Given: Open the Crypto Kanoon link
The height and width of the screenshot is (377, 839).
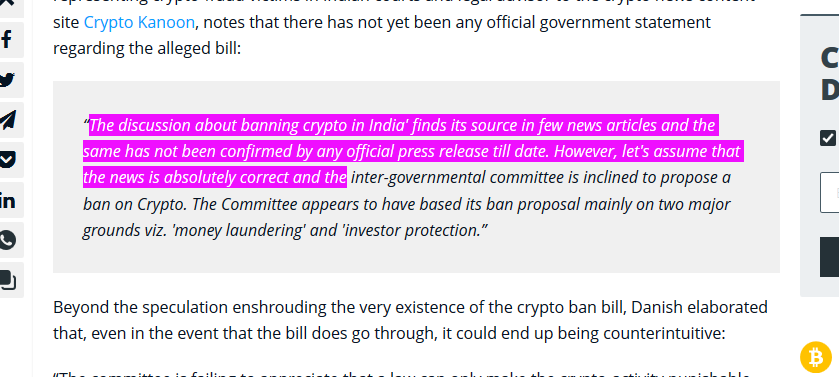Looking at the screenshot, I should (x=139, y=22).
